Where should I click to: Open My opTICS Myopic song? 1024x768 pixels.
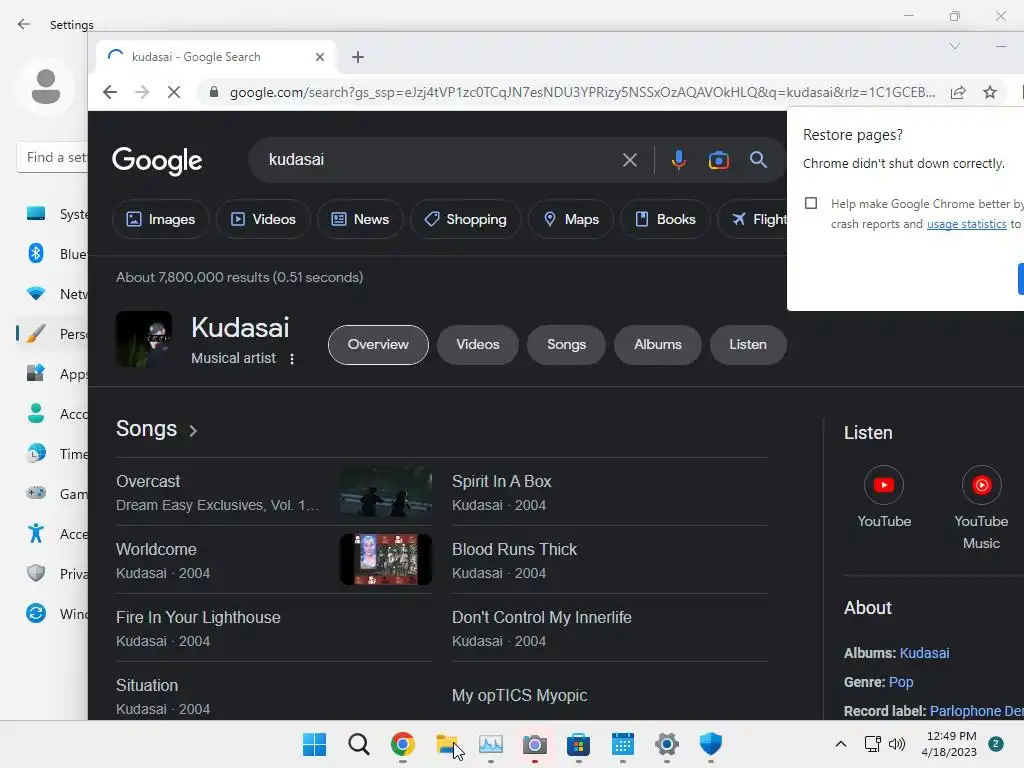point(519,696)
